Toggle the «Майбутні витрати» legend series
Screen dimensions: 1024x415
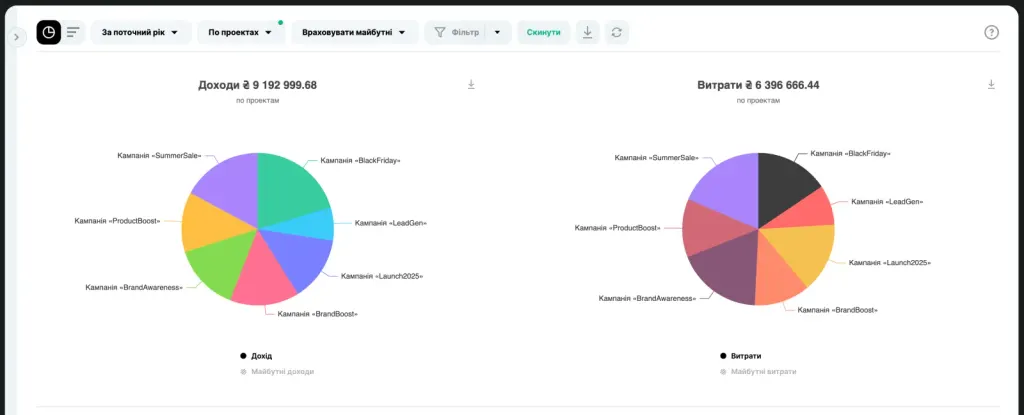[758, 371]
